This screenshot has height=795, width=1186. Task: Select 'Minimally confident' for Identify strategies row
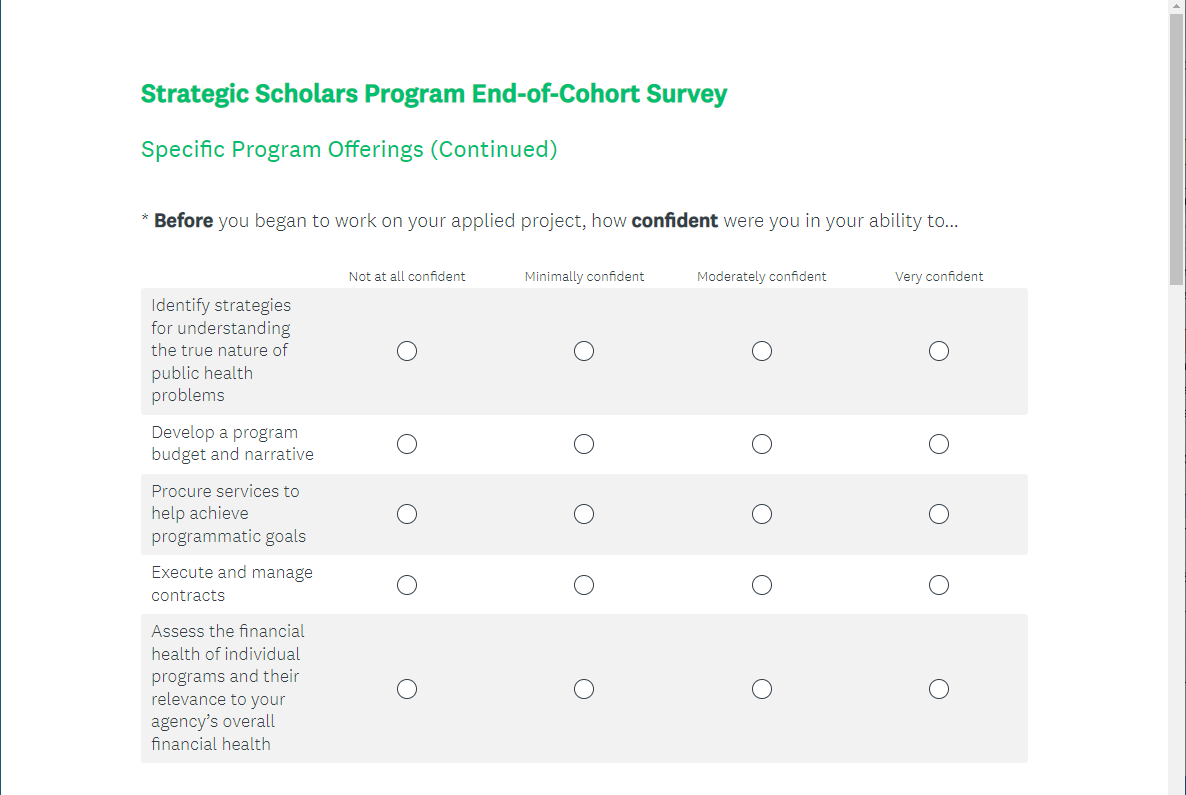[x=584, y=351]
